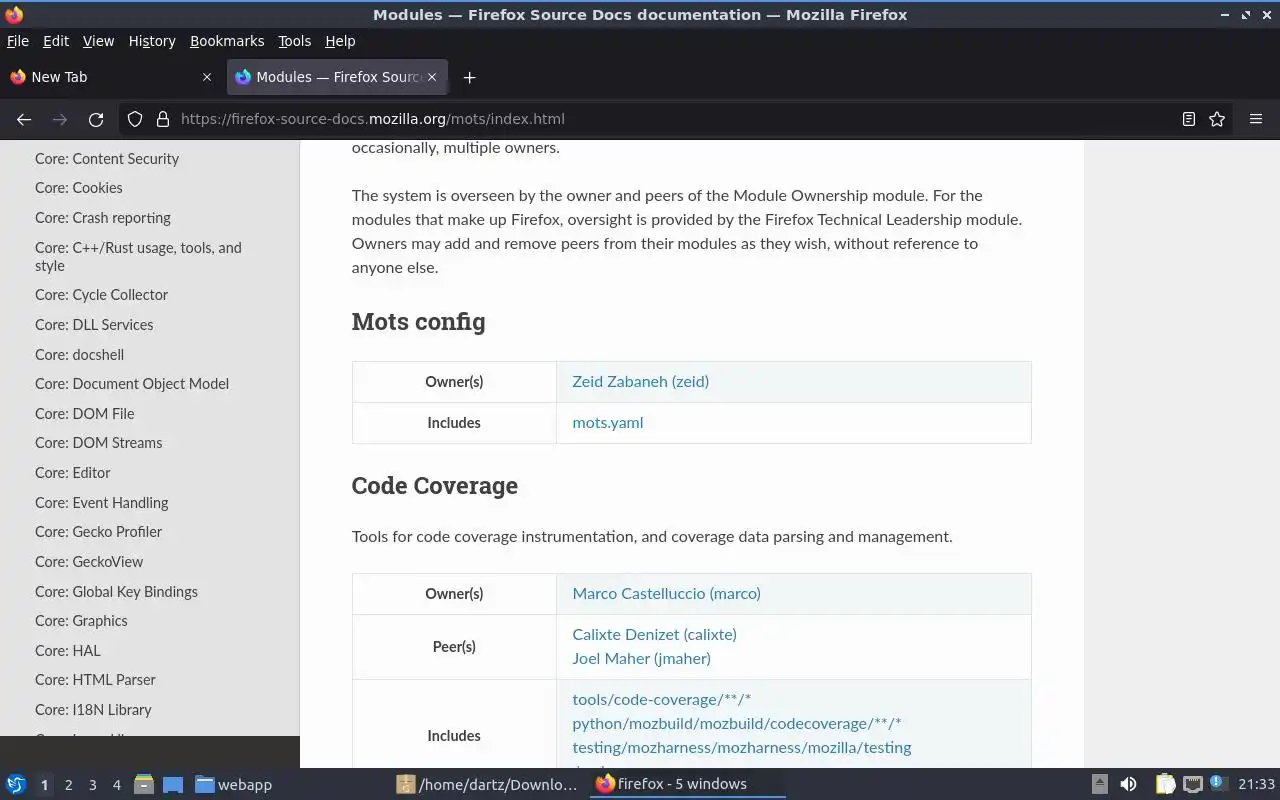Select the Modules Firefox Source tab
This screenshot has width=1280, height=800.
337,77
